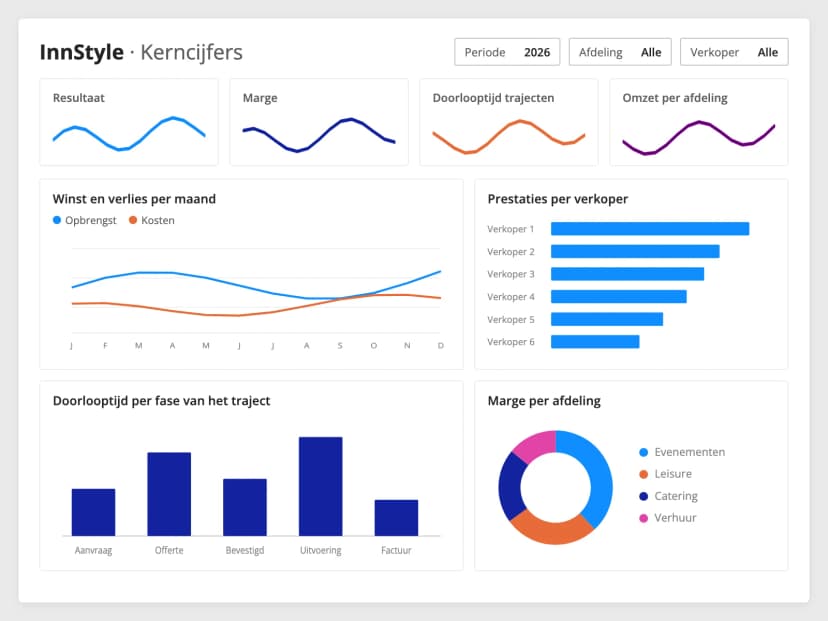Click the Catering legend dot
Screen dimensions: 828x621
[x=643, y=496]
